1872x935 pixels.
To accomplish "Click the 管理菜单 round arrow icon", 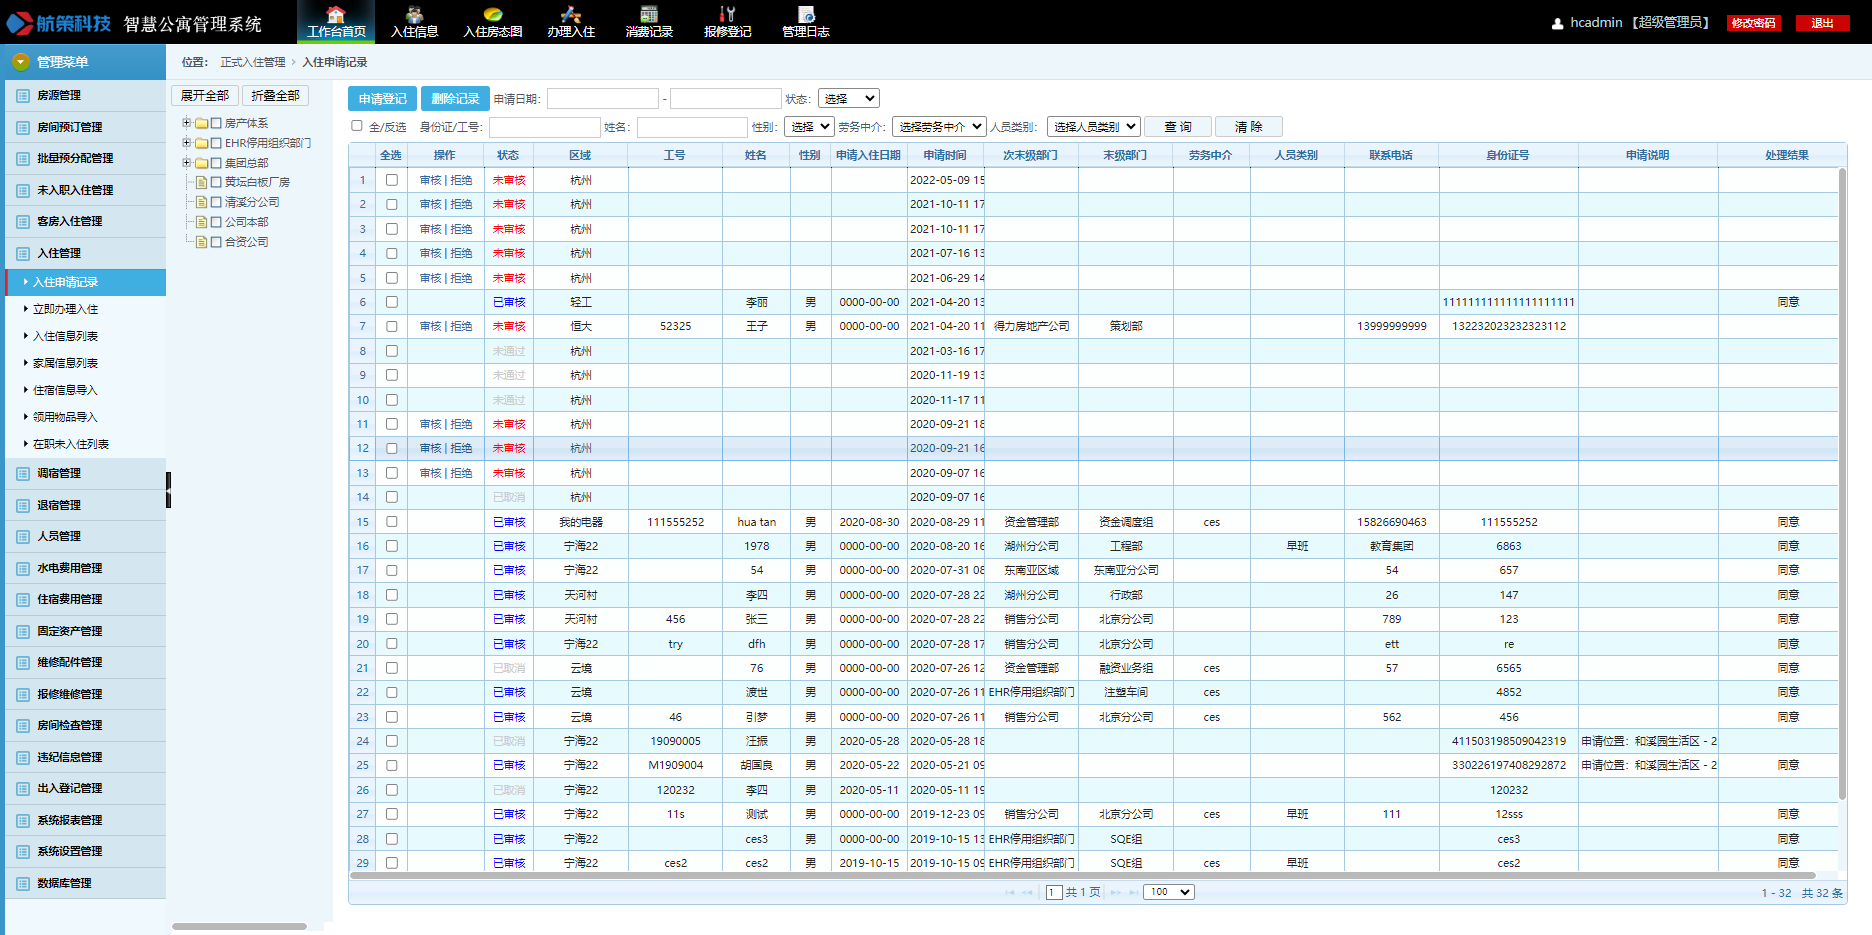I will tap(20, 62).
